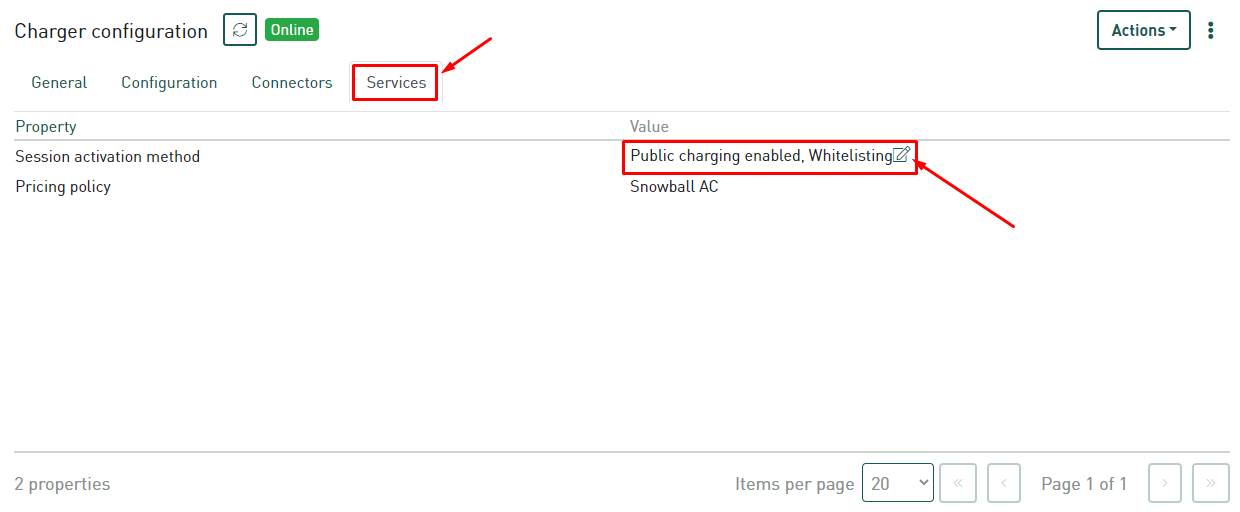Switch to the Connectors tab

292,82
